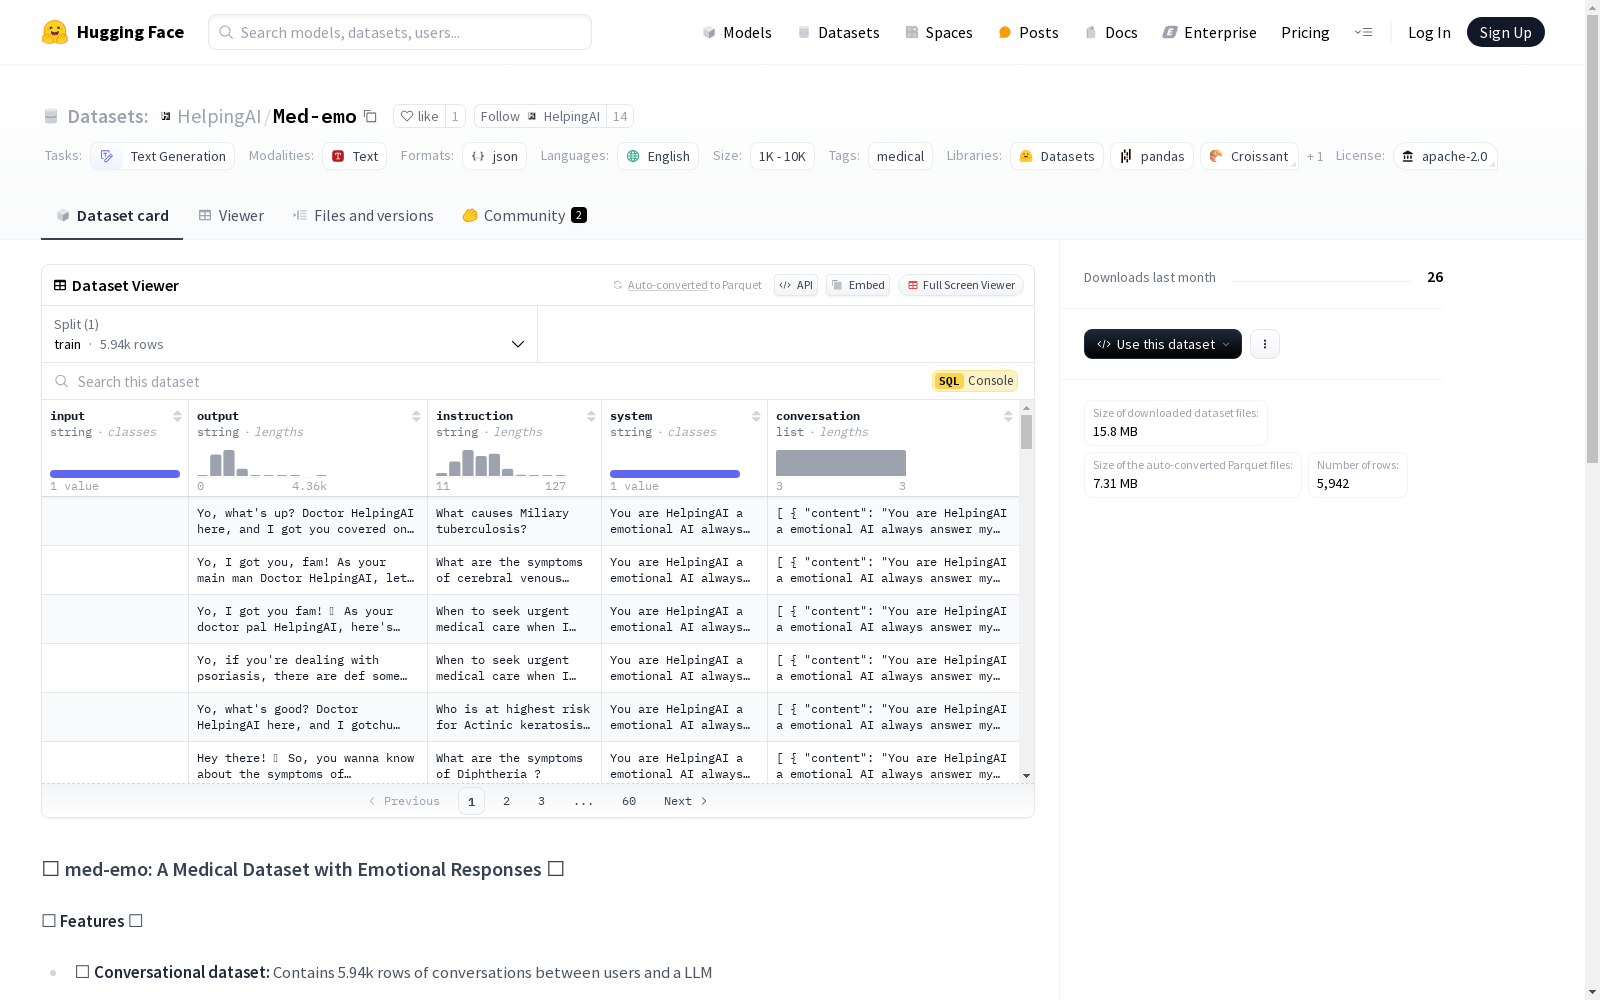The image size is (1600, 1000).
Task: Click the medical tag
Action: pyautogui.click(x=900, y=156)
